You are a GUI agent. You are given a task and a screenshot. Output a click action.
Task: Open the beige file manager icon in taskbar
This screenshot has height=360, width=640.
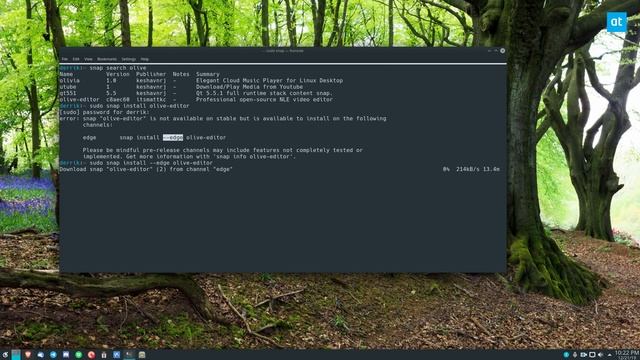point(142,355)
